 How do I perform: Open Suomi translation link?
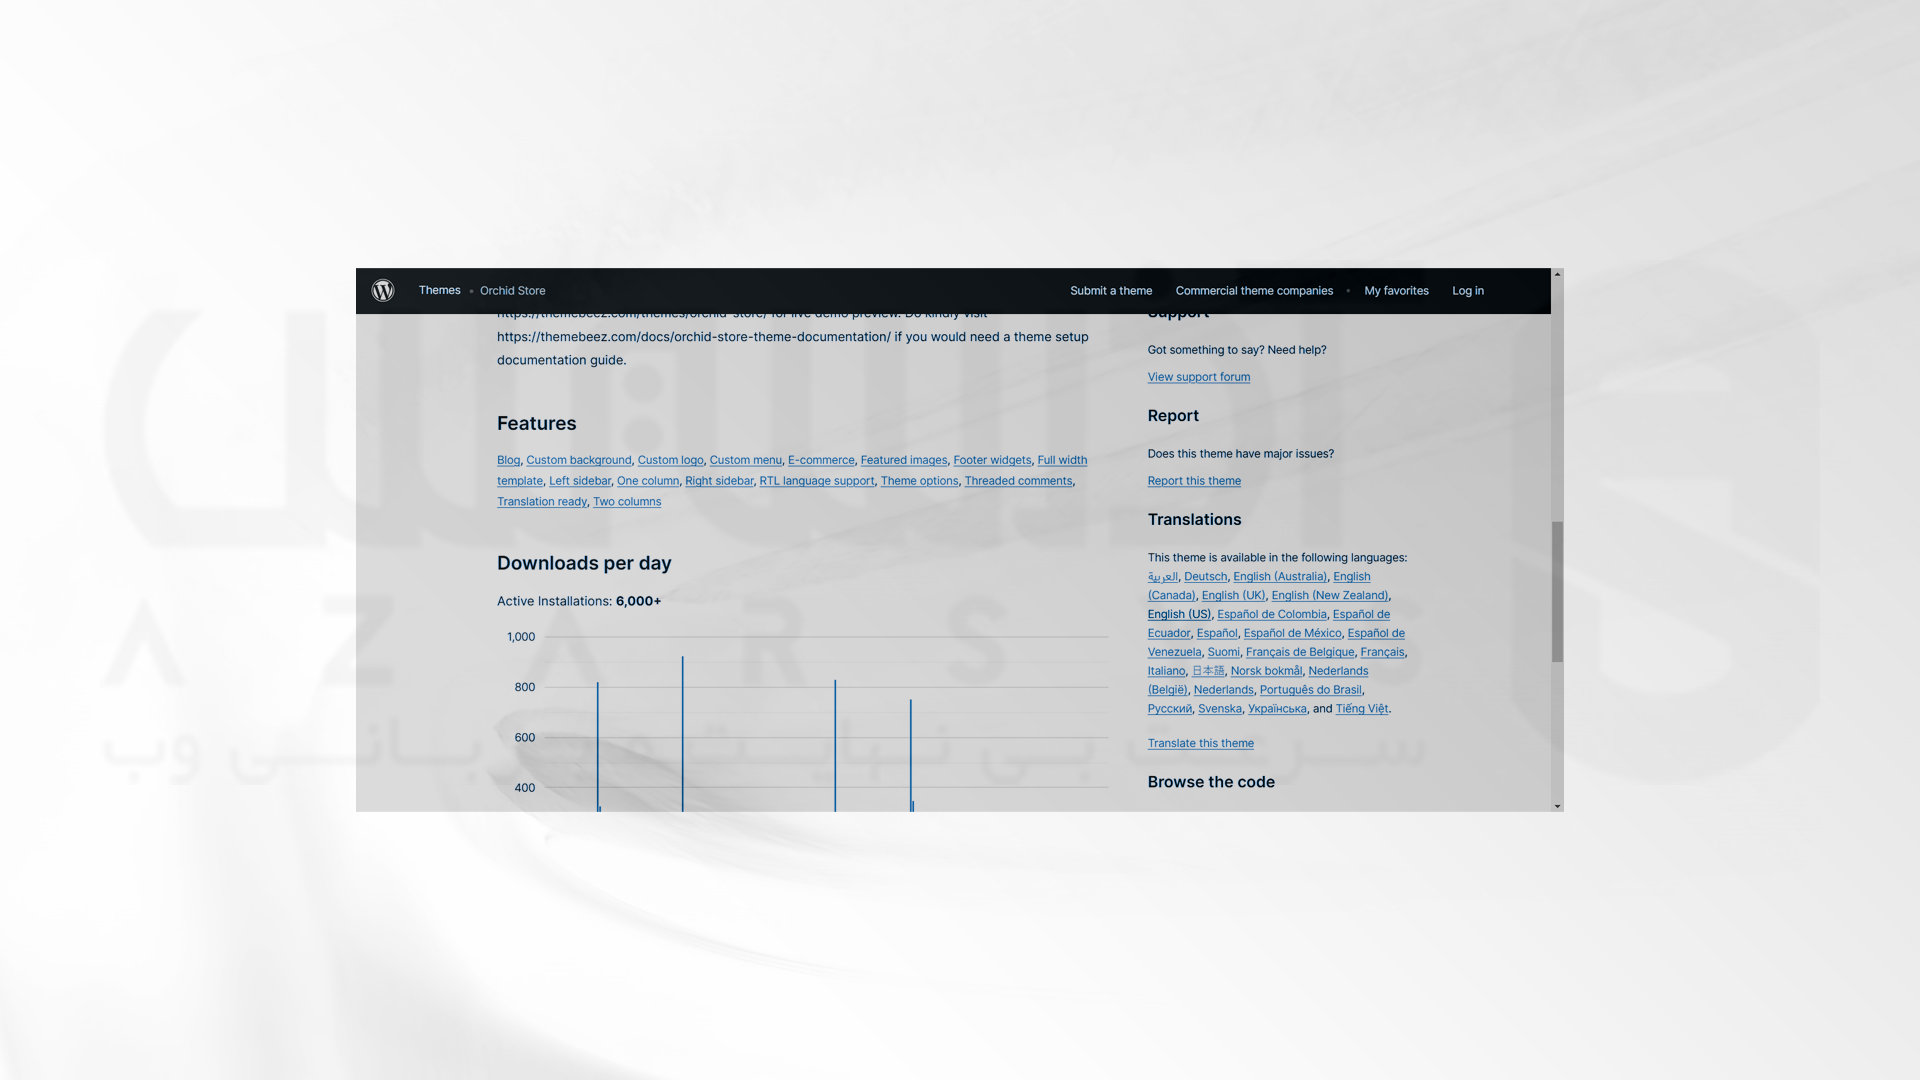click(x=1223, y=653)
